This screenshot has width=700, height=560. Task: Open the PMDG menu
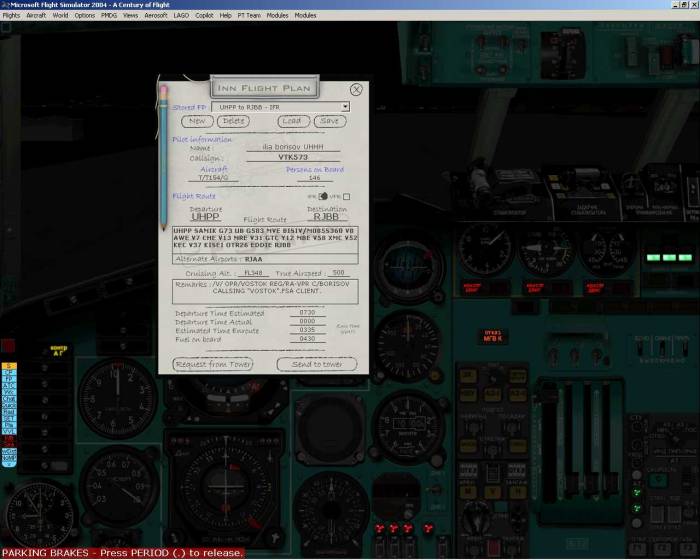point(109,16)
